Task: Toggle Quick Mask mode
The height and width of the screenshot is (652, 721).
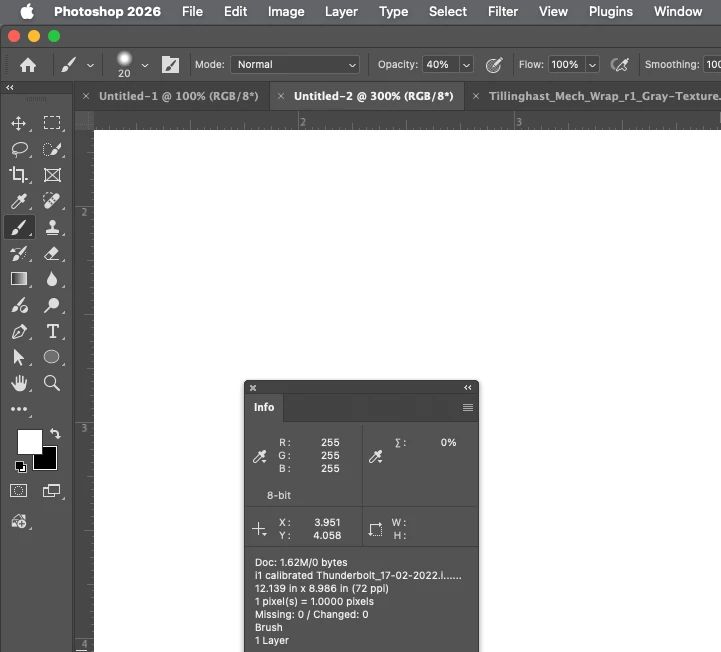Action: pyautogui.click(x=18, y=491)
